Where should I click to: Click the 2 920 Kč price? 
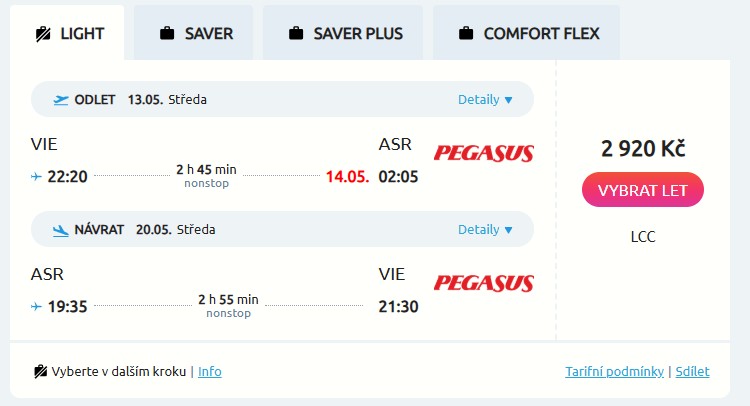(643, 149)
